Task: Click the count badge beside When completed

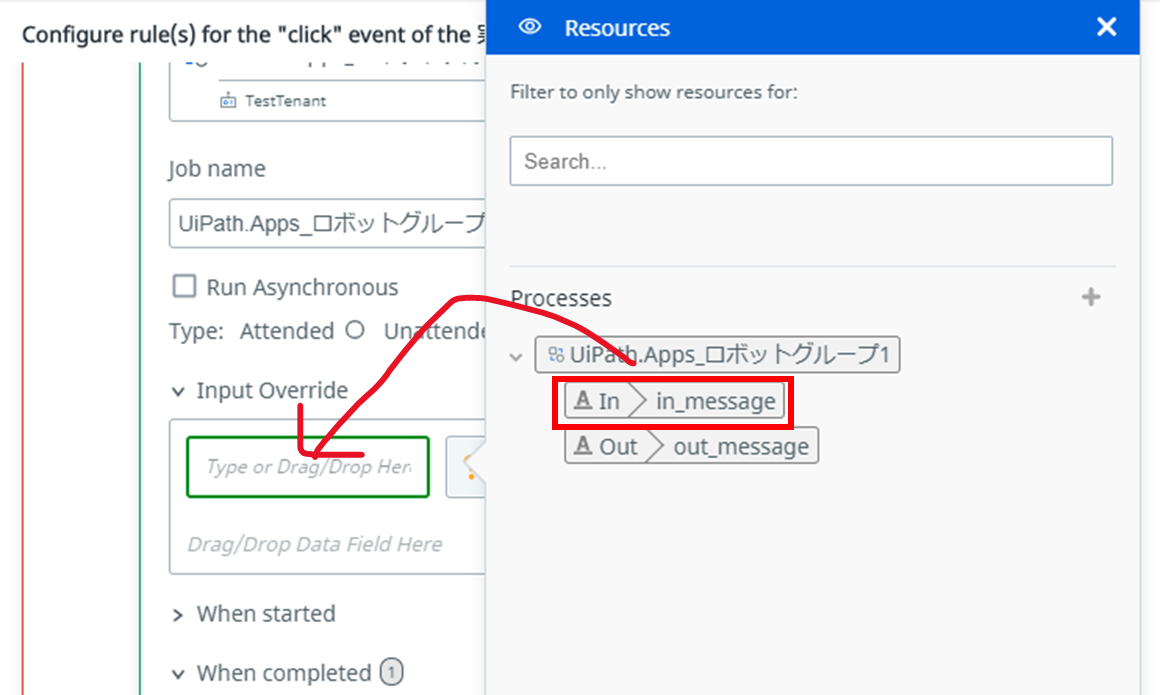Action: click(x=391, y=672)
